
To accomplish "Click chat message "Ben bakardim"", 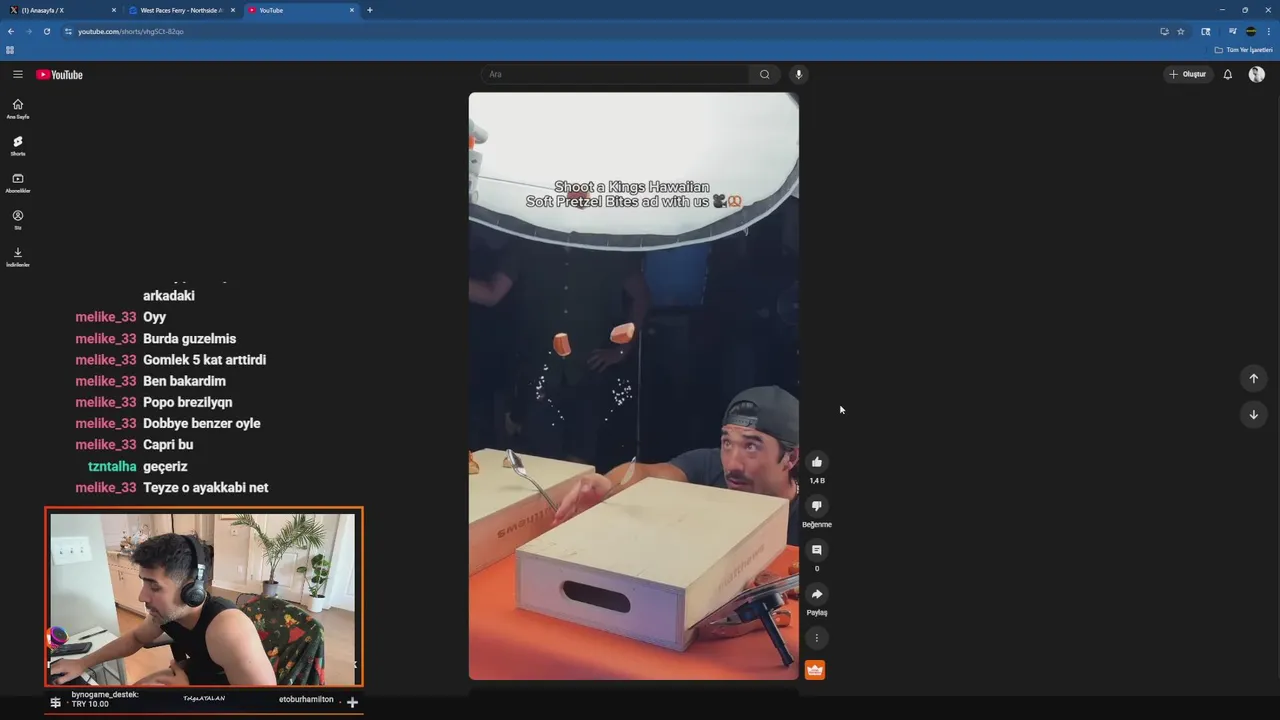I will [x=184, y=381].
